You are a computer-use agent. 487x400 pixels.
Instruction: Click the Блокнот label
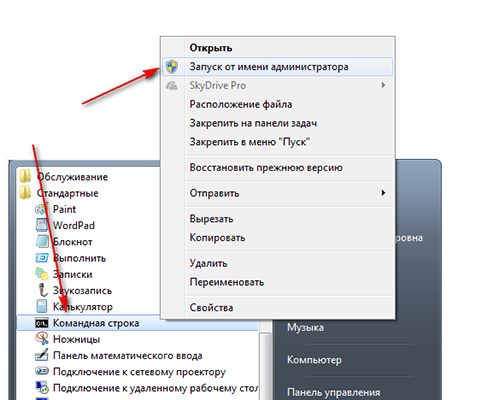click(x=73, y=242)
